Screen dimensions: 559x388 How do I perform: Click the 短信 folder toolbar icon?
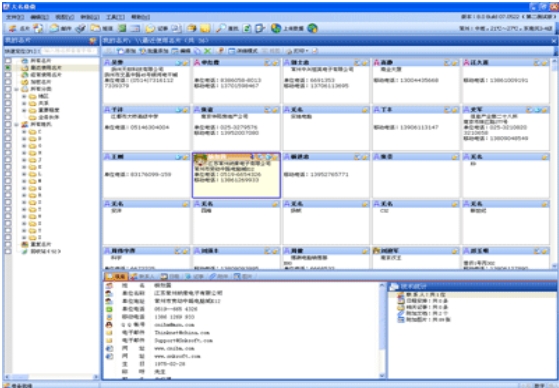[x=95, y=28]
